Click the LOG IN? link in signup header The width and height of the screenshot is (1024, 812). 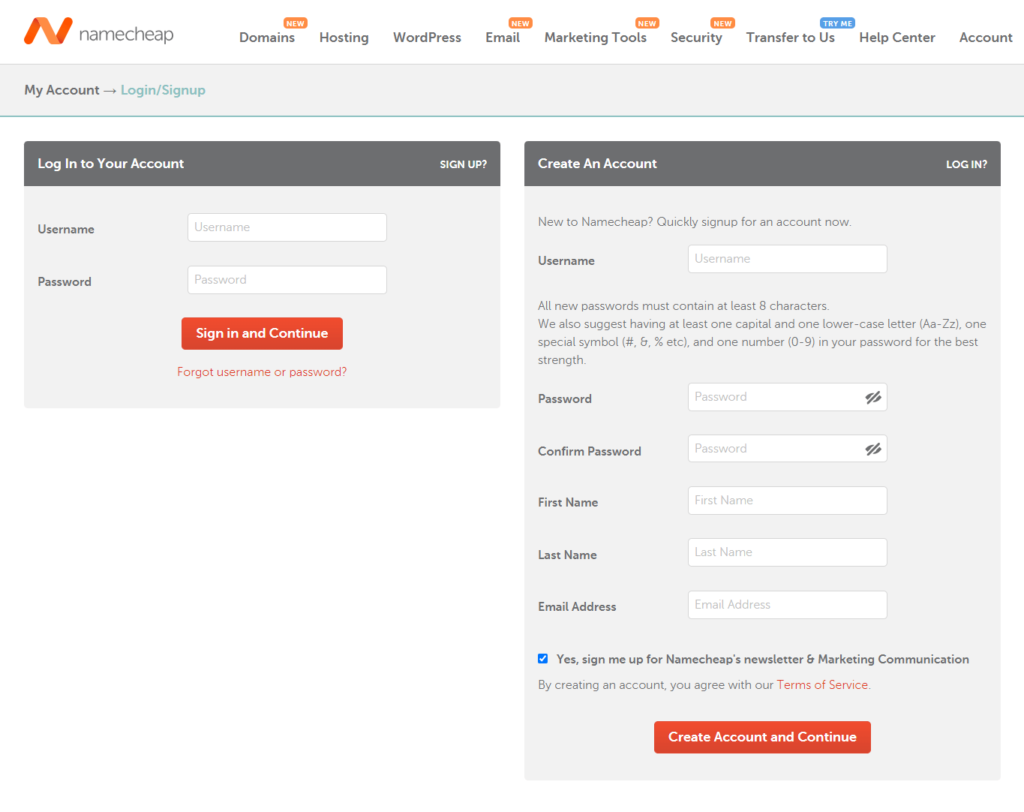[967, 164]
